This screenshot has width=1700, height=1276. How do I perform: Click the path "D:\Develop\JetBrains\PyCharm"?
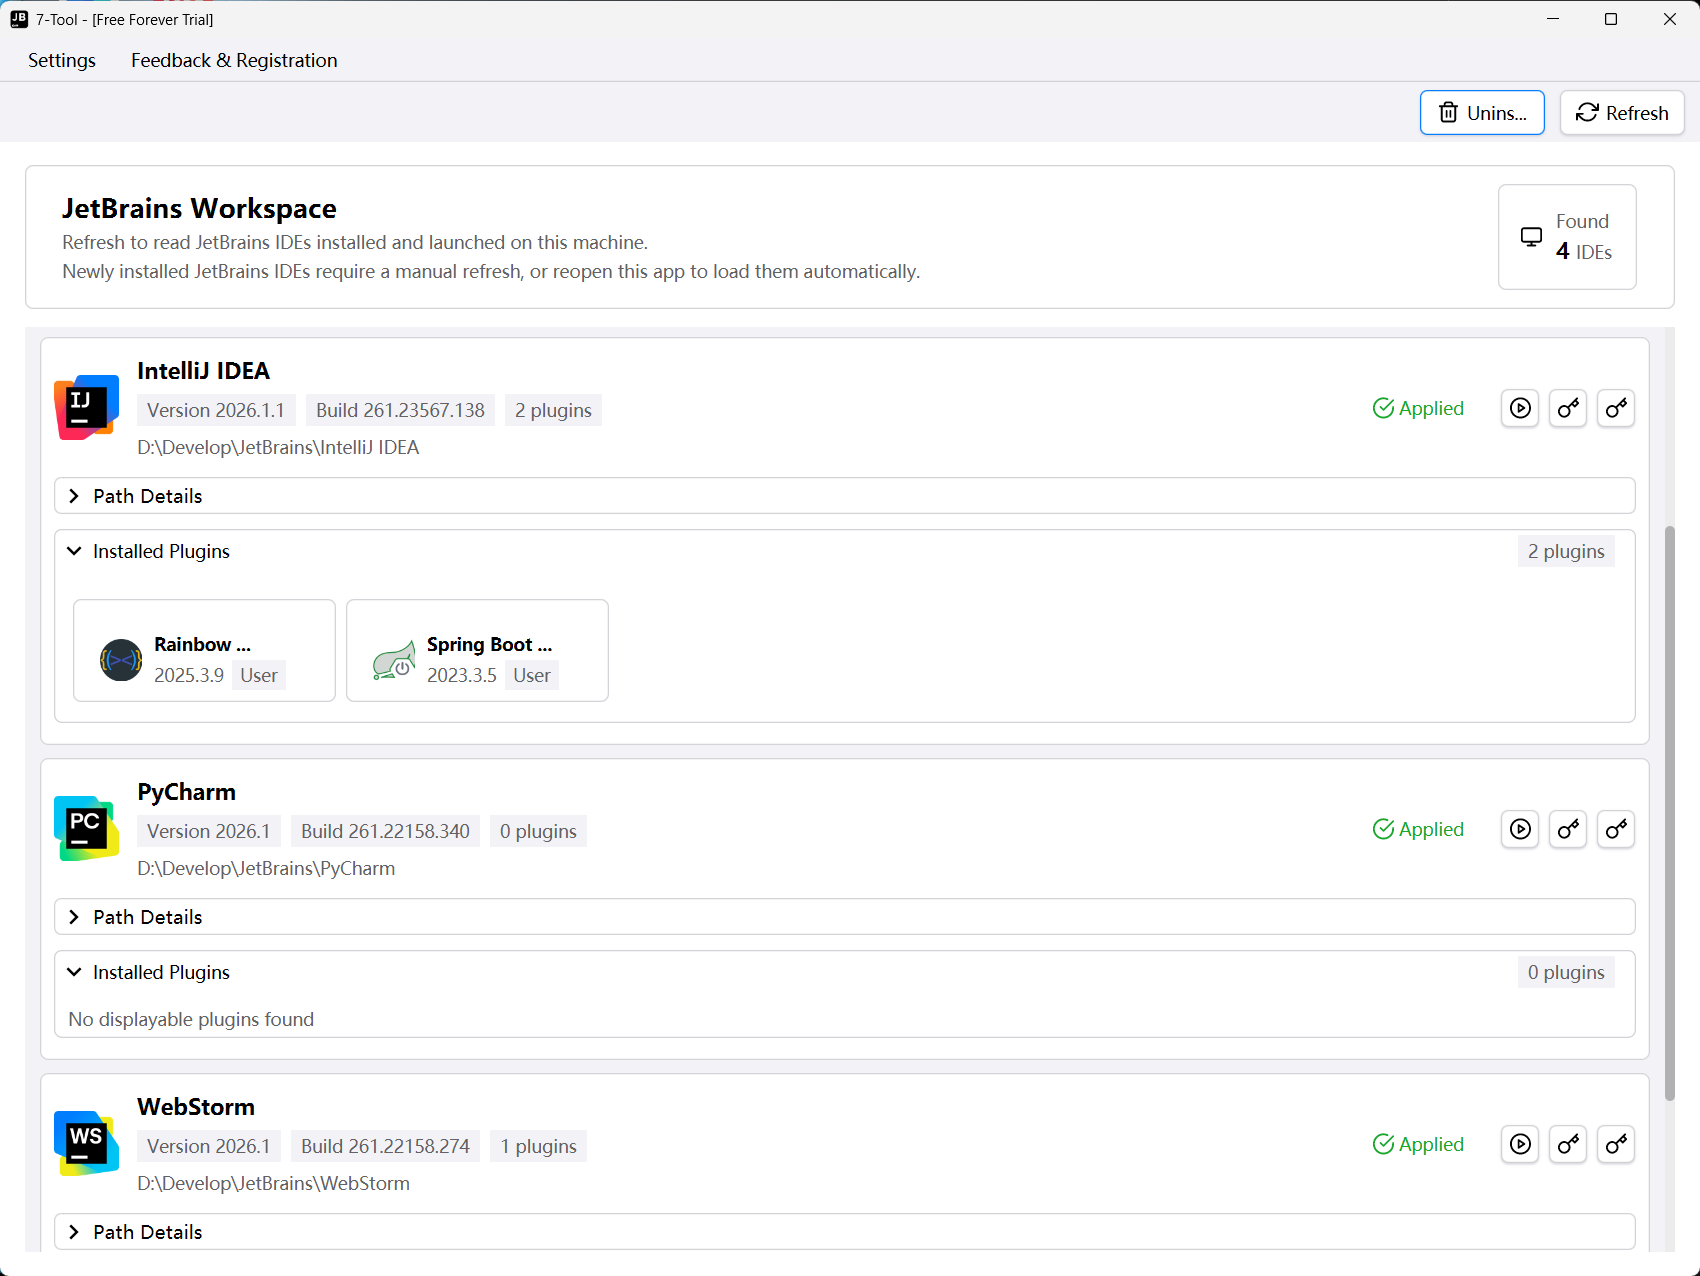[266, 868]
